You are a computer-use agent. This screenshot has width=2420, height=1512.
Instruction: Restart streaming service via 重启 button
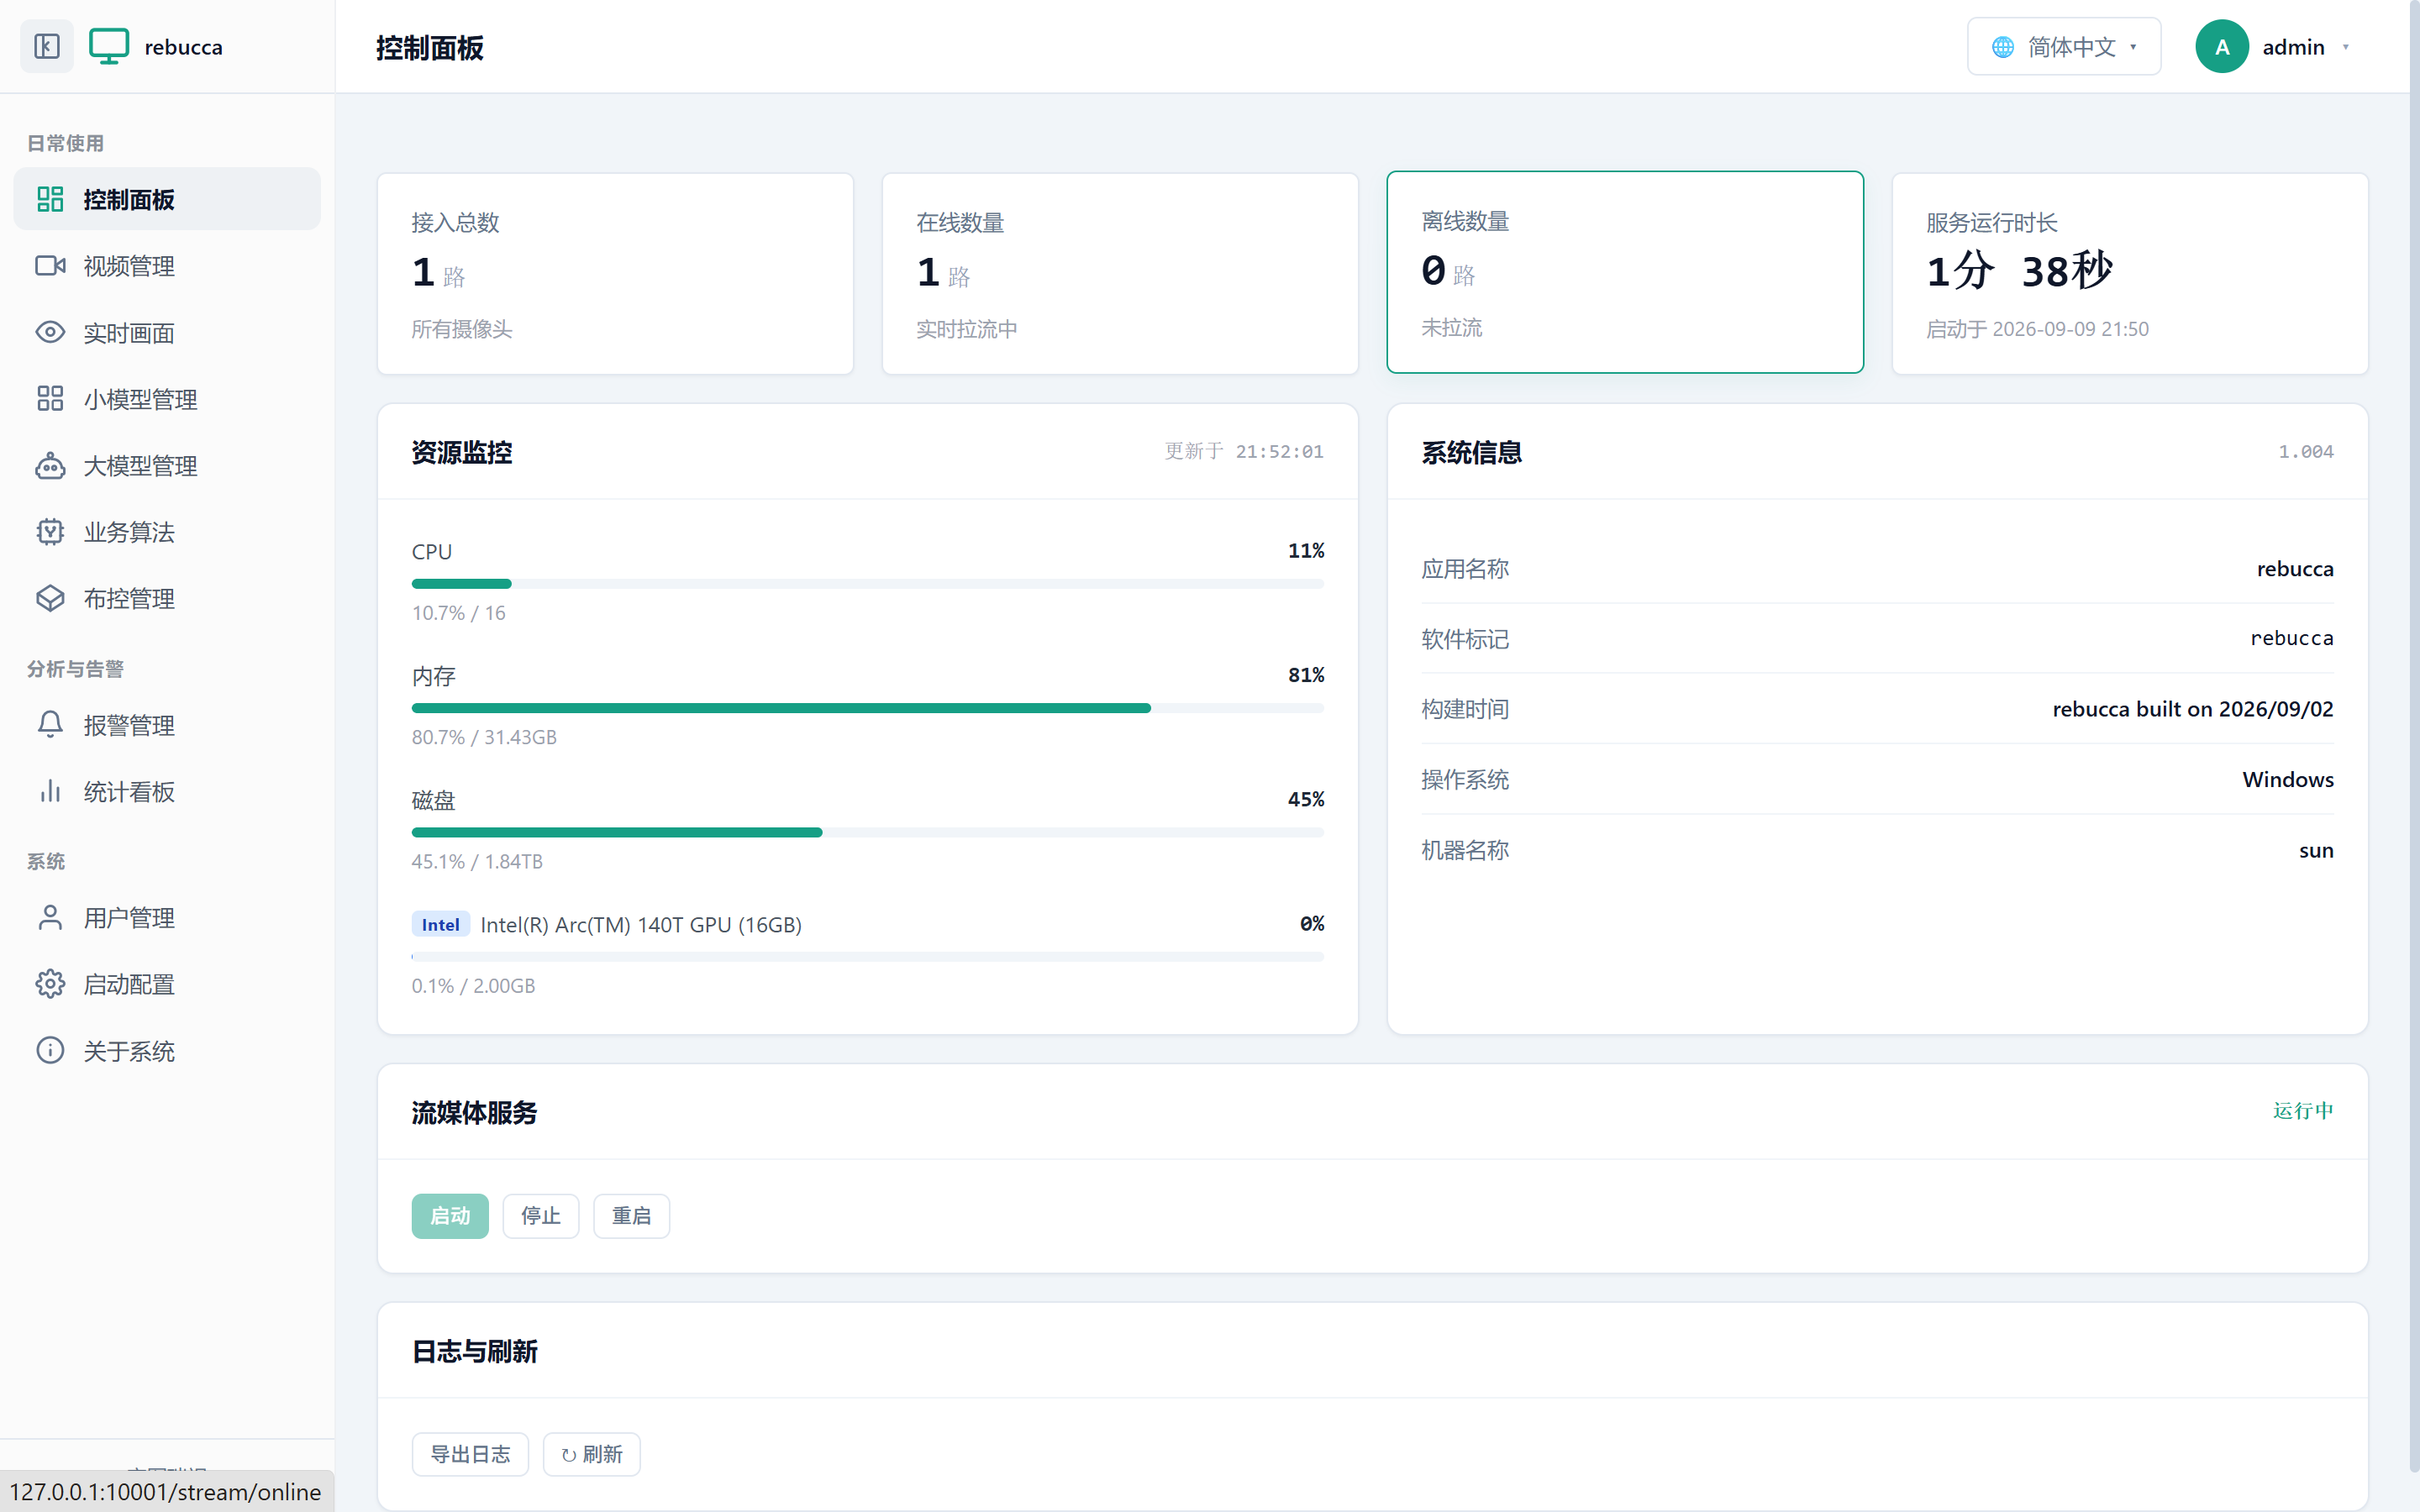pyautogui.click(x=631, y=1215)
